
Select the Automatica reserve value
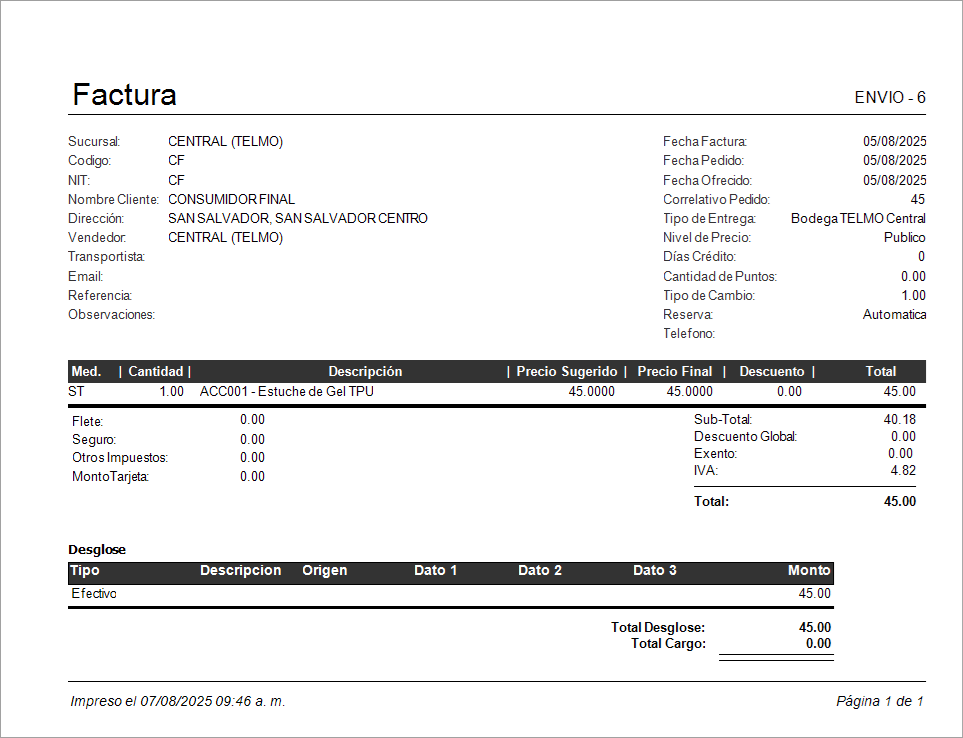tap(894, 314)
